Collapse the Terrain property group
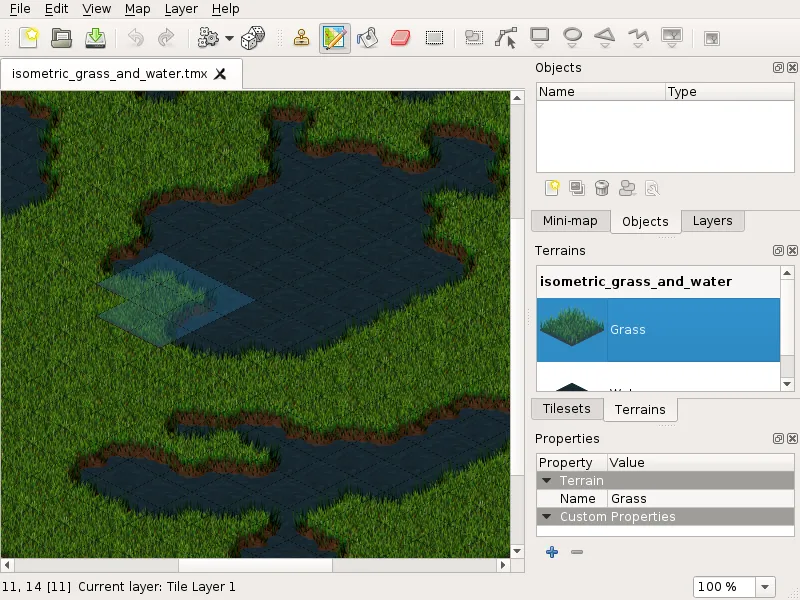This screenshot has height=600, width=800. click(547, 481)
